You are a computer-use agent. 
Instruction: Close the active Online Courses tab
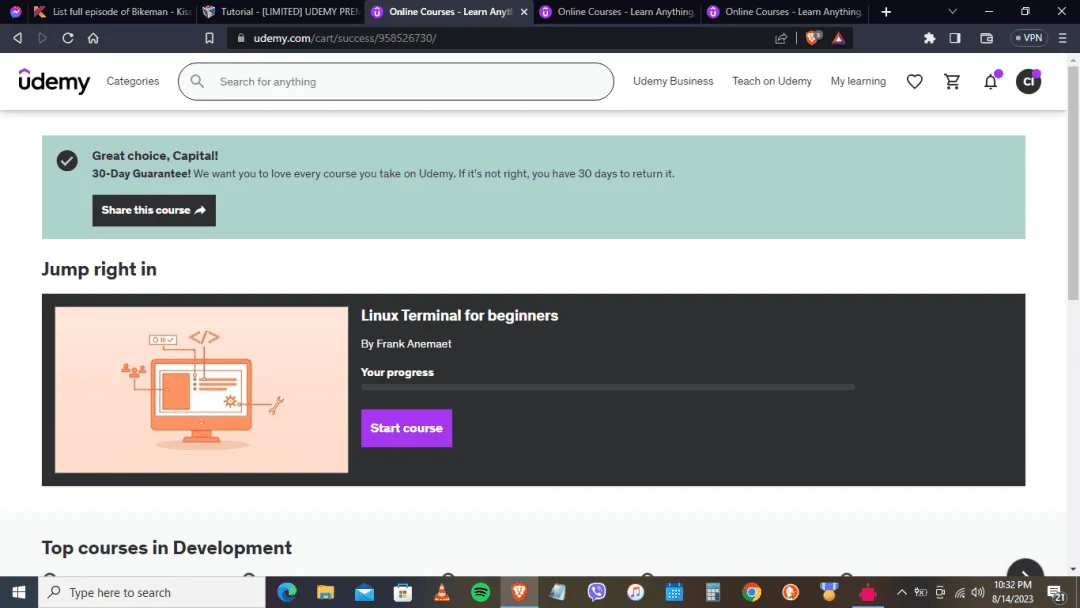523,12
